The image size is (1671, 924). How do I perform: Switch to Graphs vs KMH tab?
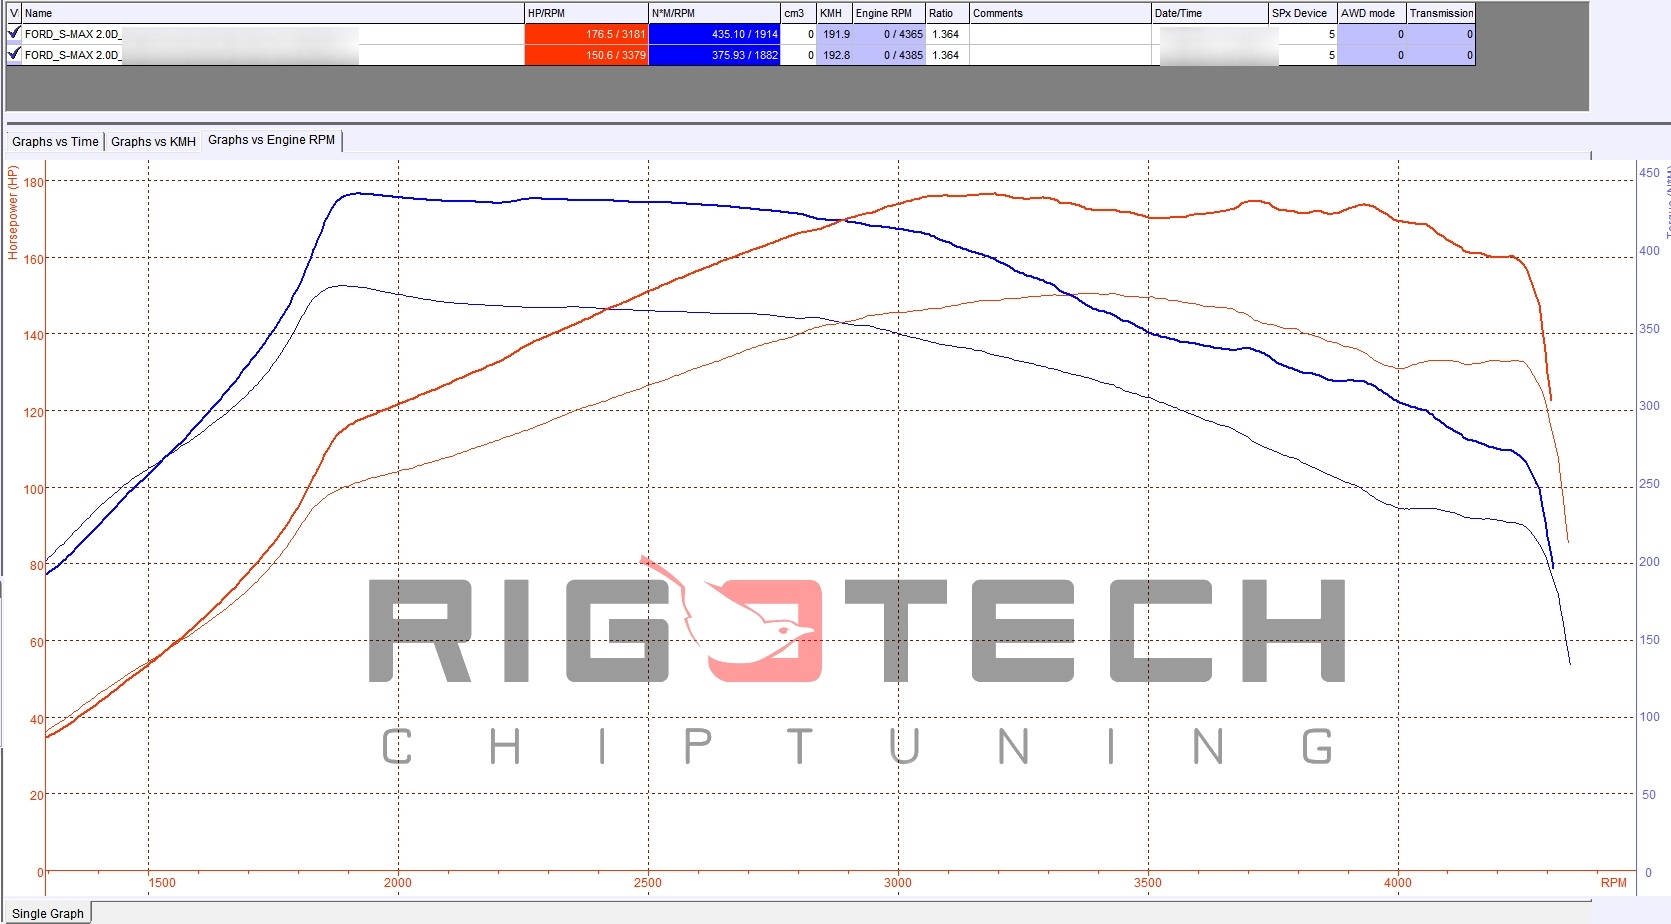coord(153,141)
